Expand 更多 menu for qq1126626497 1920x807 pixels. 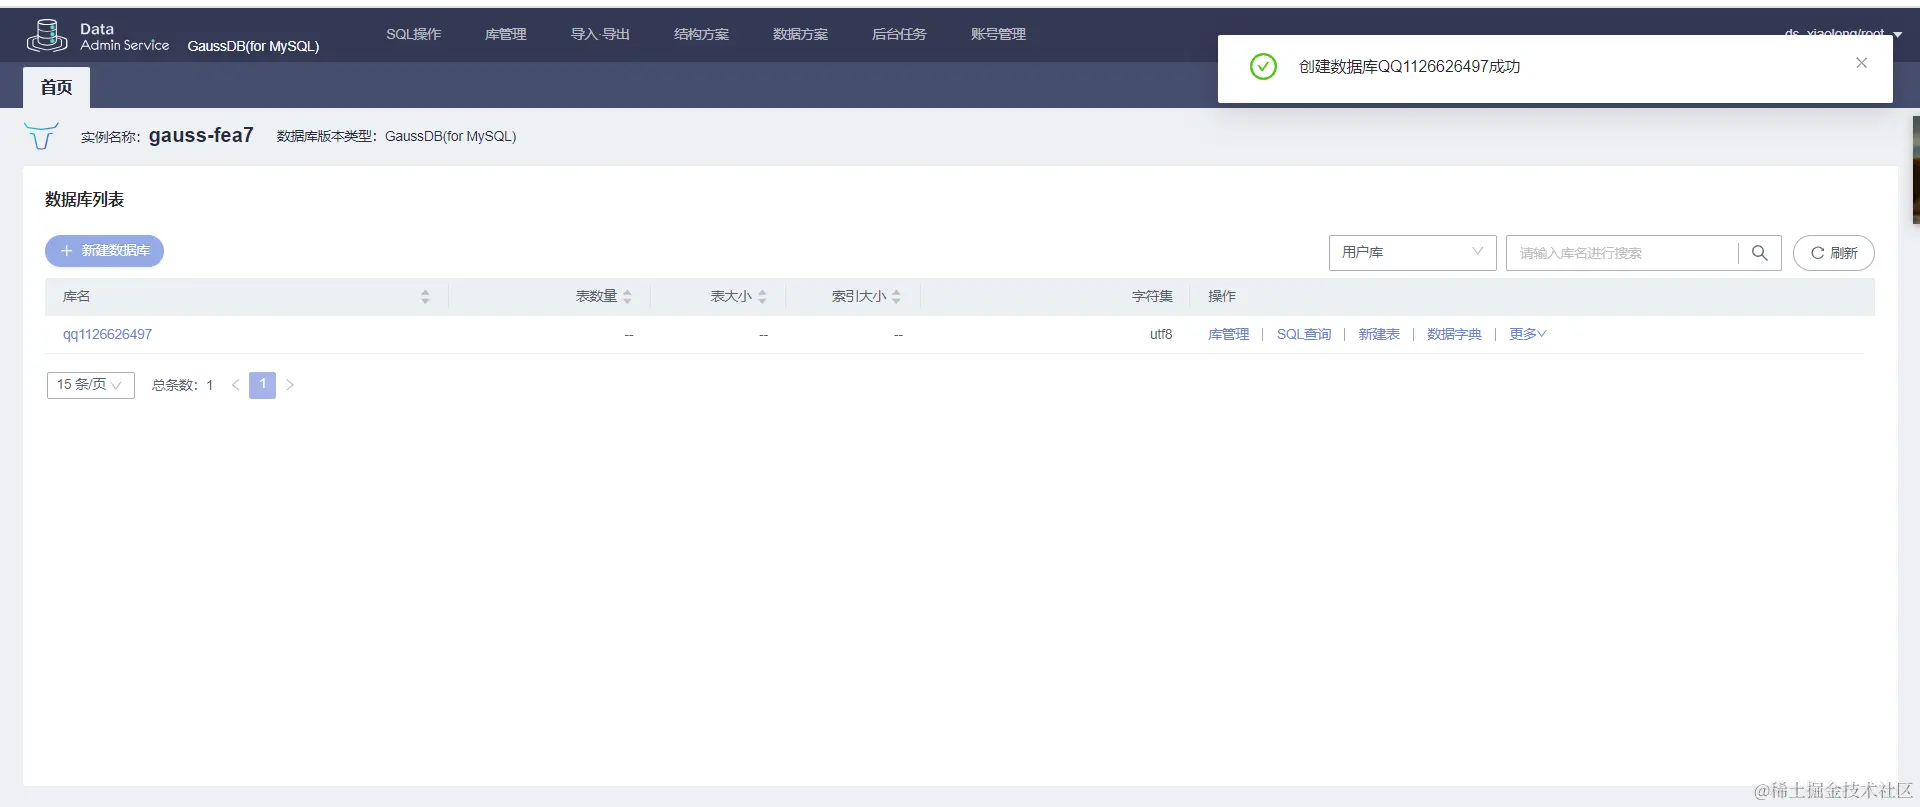pyautogui.click(x=1527, y=334)
